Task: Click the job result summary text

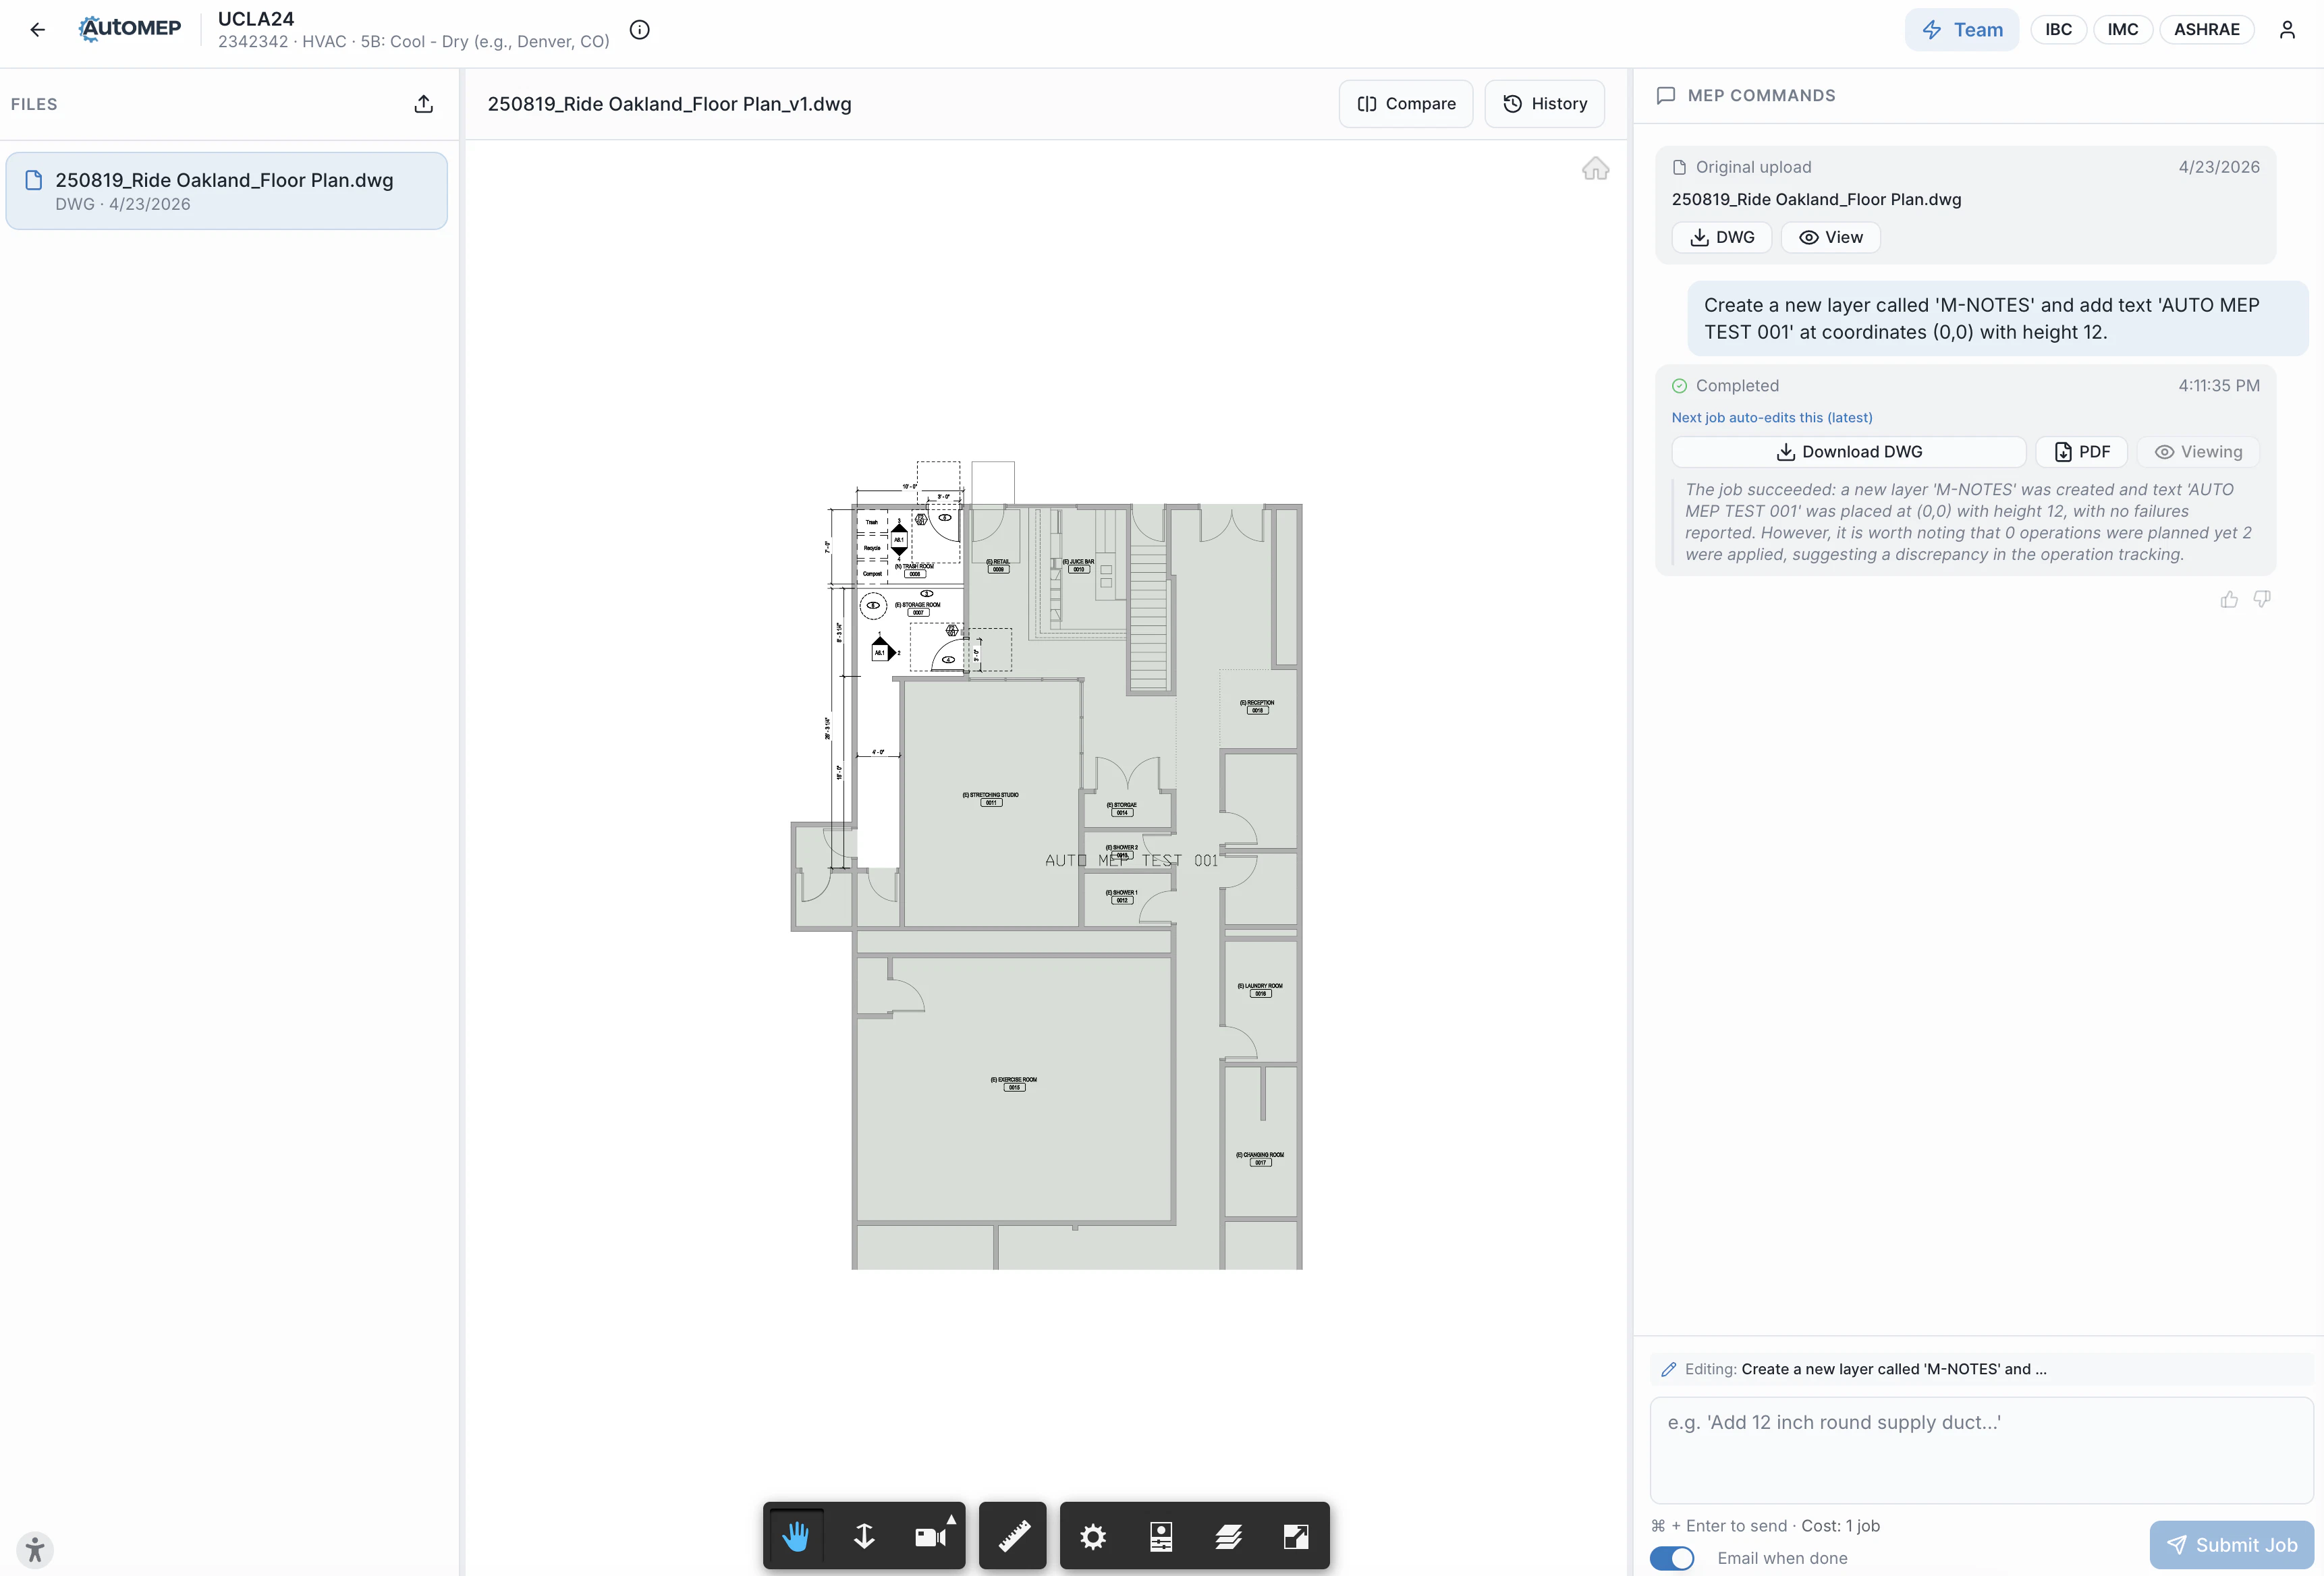Action: click(x=1967, y=522)
